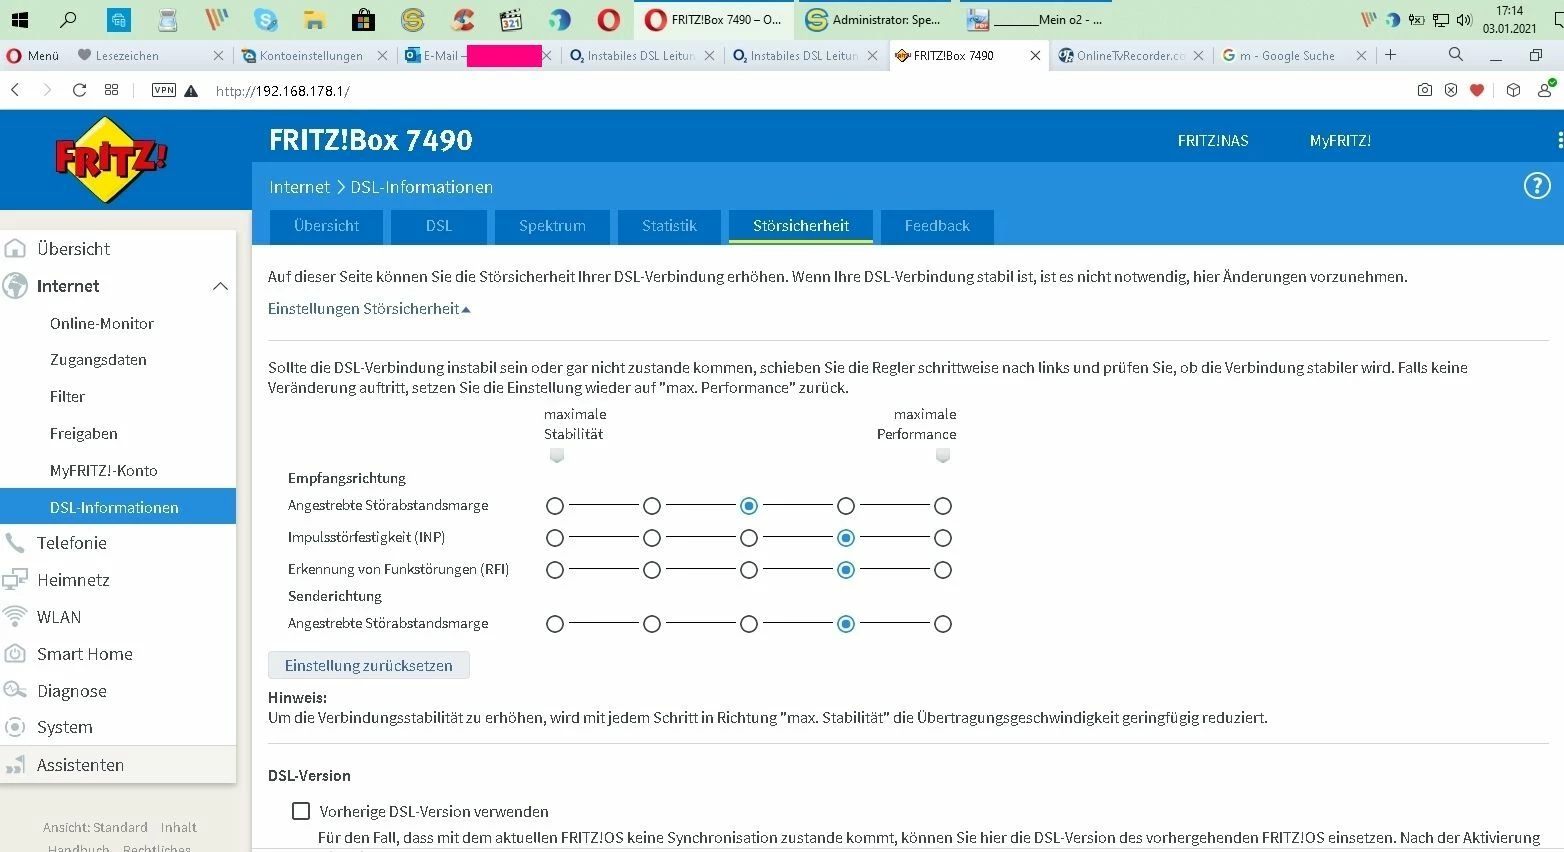This screenshot has height=852, width=1564.
Task: Open Microsoft Store from the taskbar
Action: 363,19
